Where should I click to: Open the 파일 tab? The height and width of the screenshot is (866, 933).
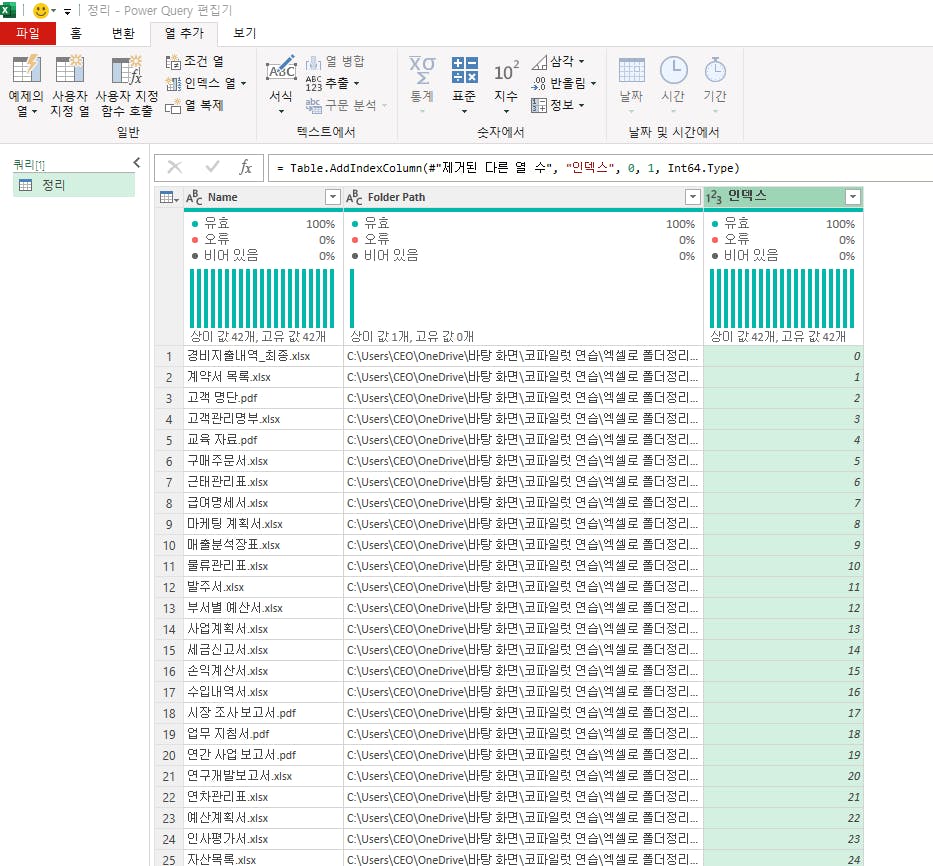27,33
